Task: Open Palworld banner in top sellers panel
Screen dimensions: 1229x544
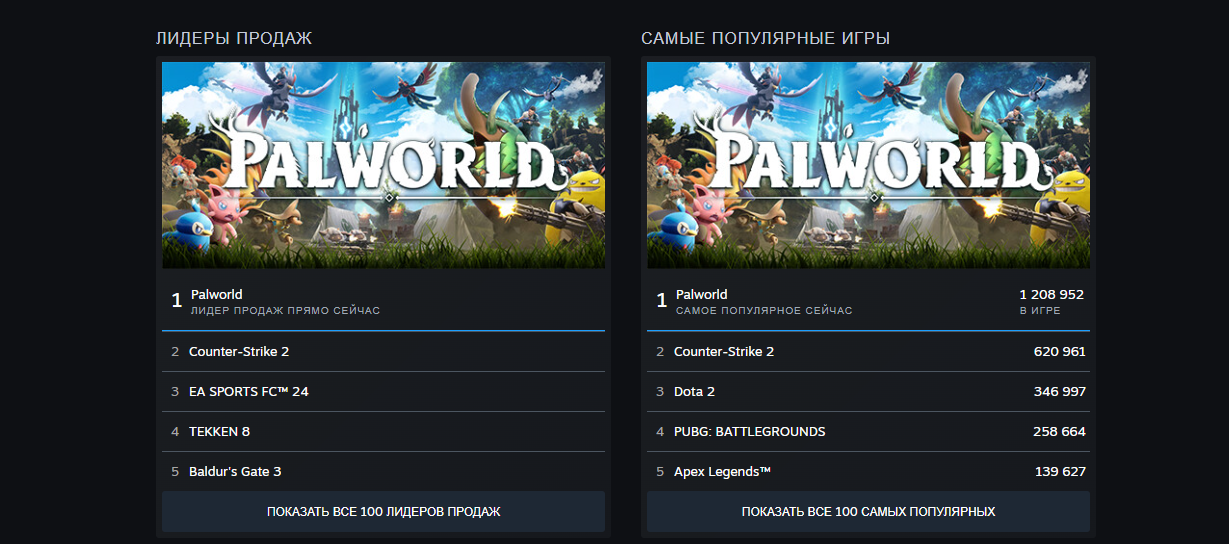Action: tap(383, 165)
